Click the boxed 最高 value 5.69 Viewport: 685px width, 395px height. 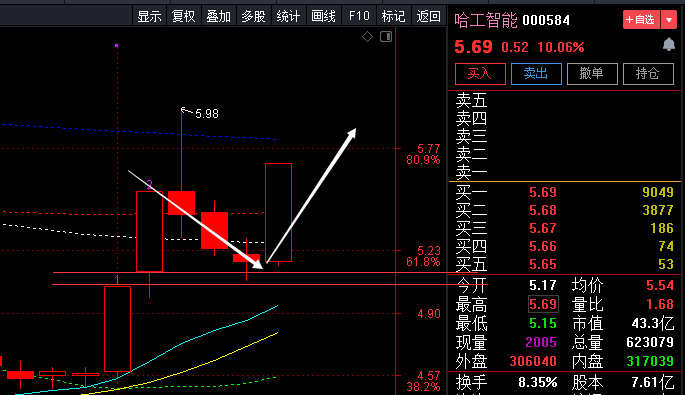(x=543, y=304)
